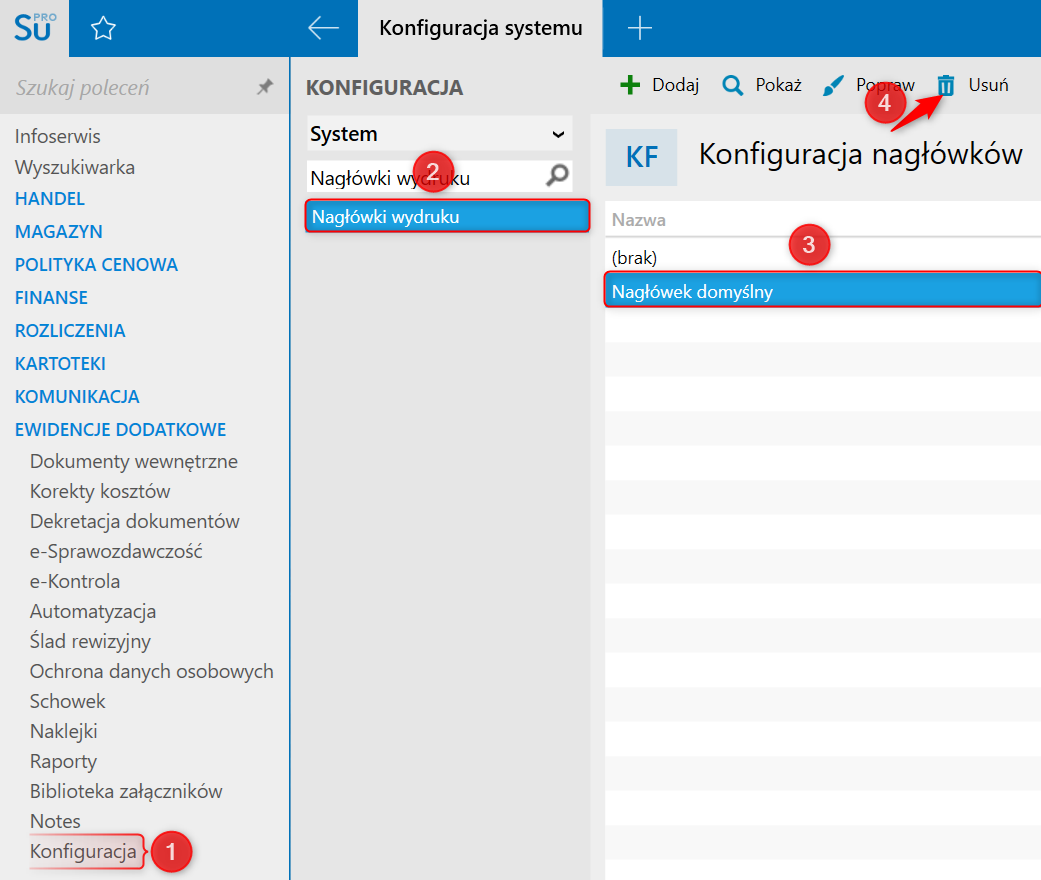Pin the command search panel
Screen dimensions: 1041x880
(x=265, y=86)
